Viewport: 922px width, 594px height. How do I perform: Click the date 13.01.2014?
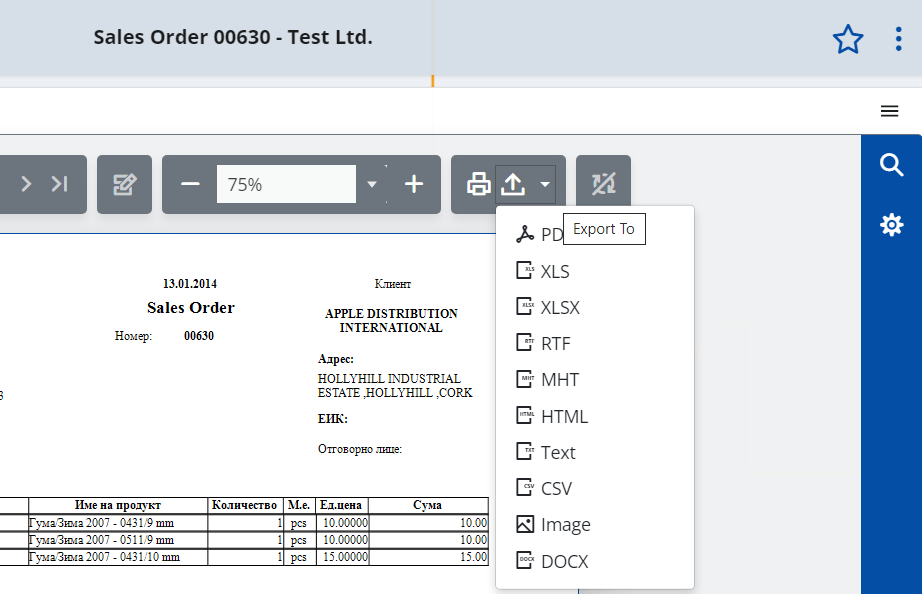190,284
